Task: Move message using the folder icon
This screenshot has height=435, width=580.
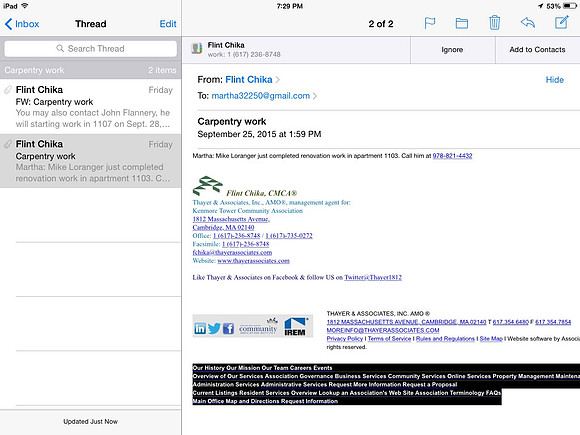Action: coord(462,23)
